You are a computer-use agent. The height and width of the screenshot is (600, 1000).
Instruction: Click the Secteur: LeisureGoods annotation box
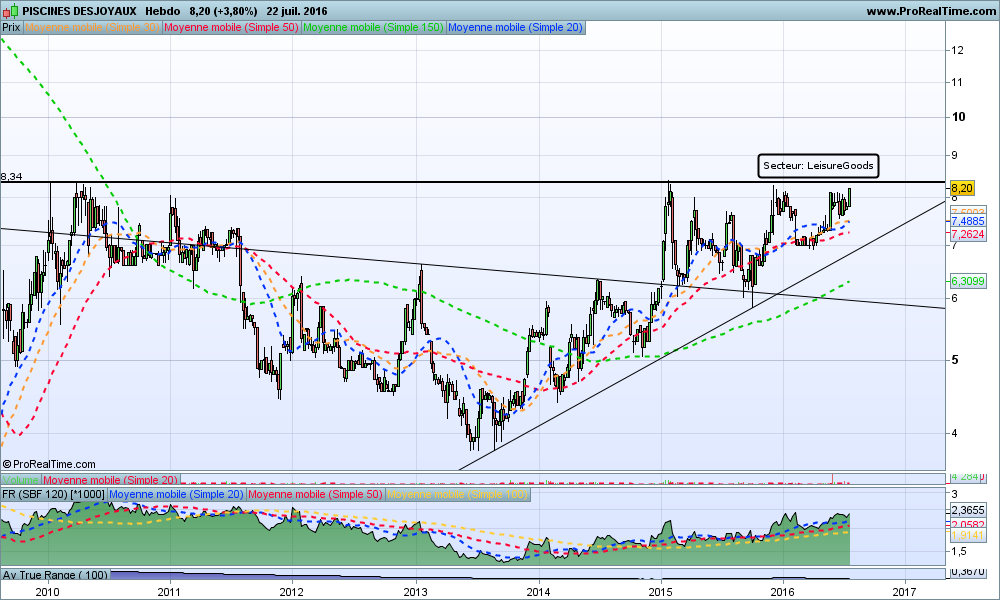click(x=818, y=166)
